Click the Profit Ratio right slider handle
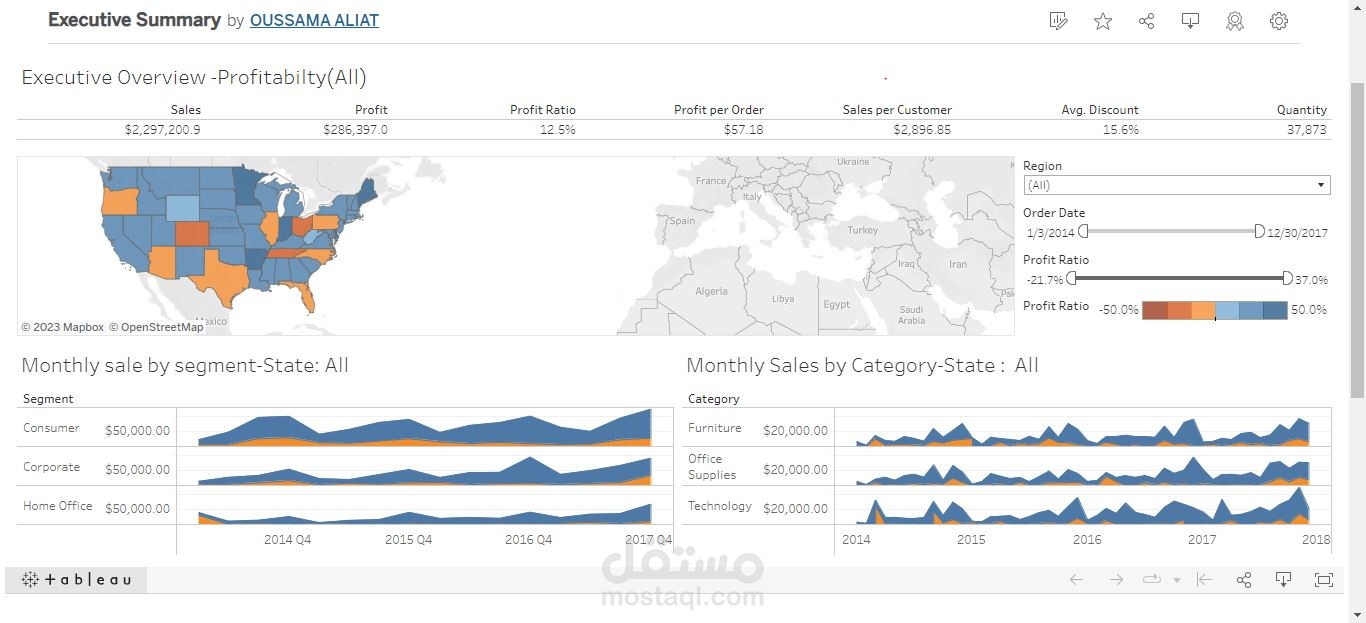 pyautogui.click(x=1287, y=278)
